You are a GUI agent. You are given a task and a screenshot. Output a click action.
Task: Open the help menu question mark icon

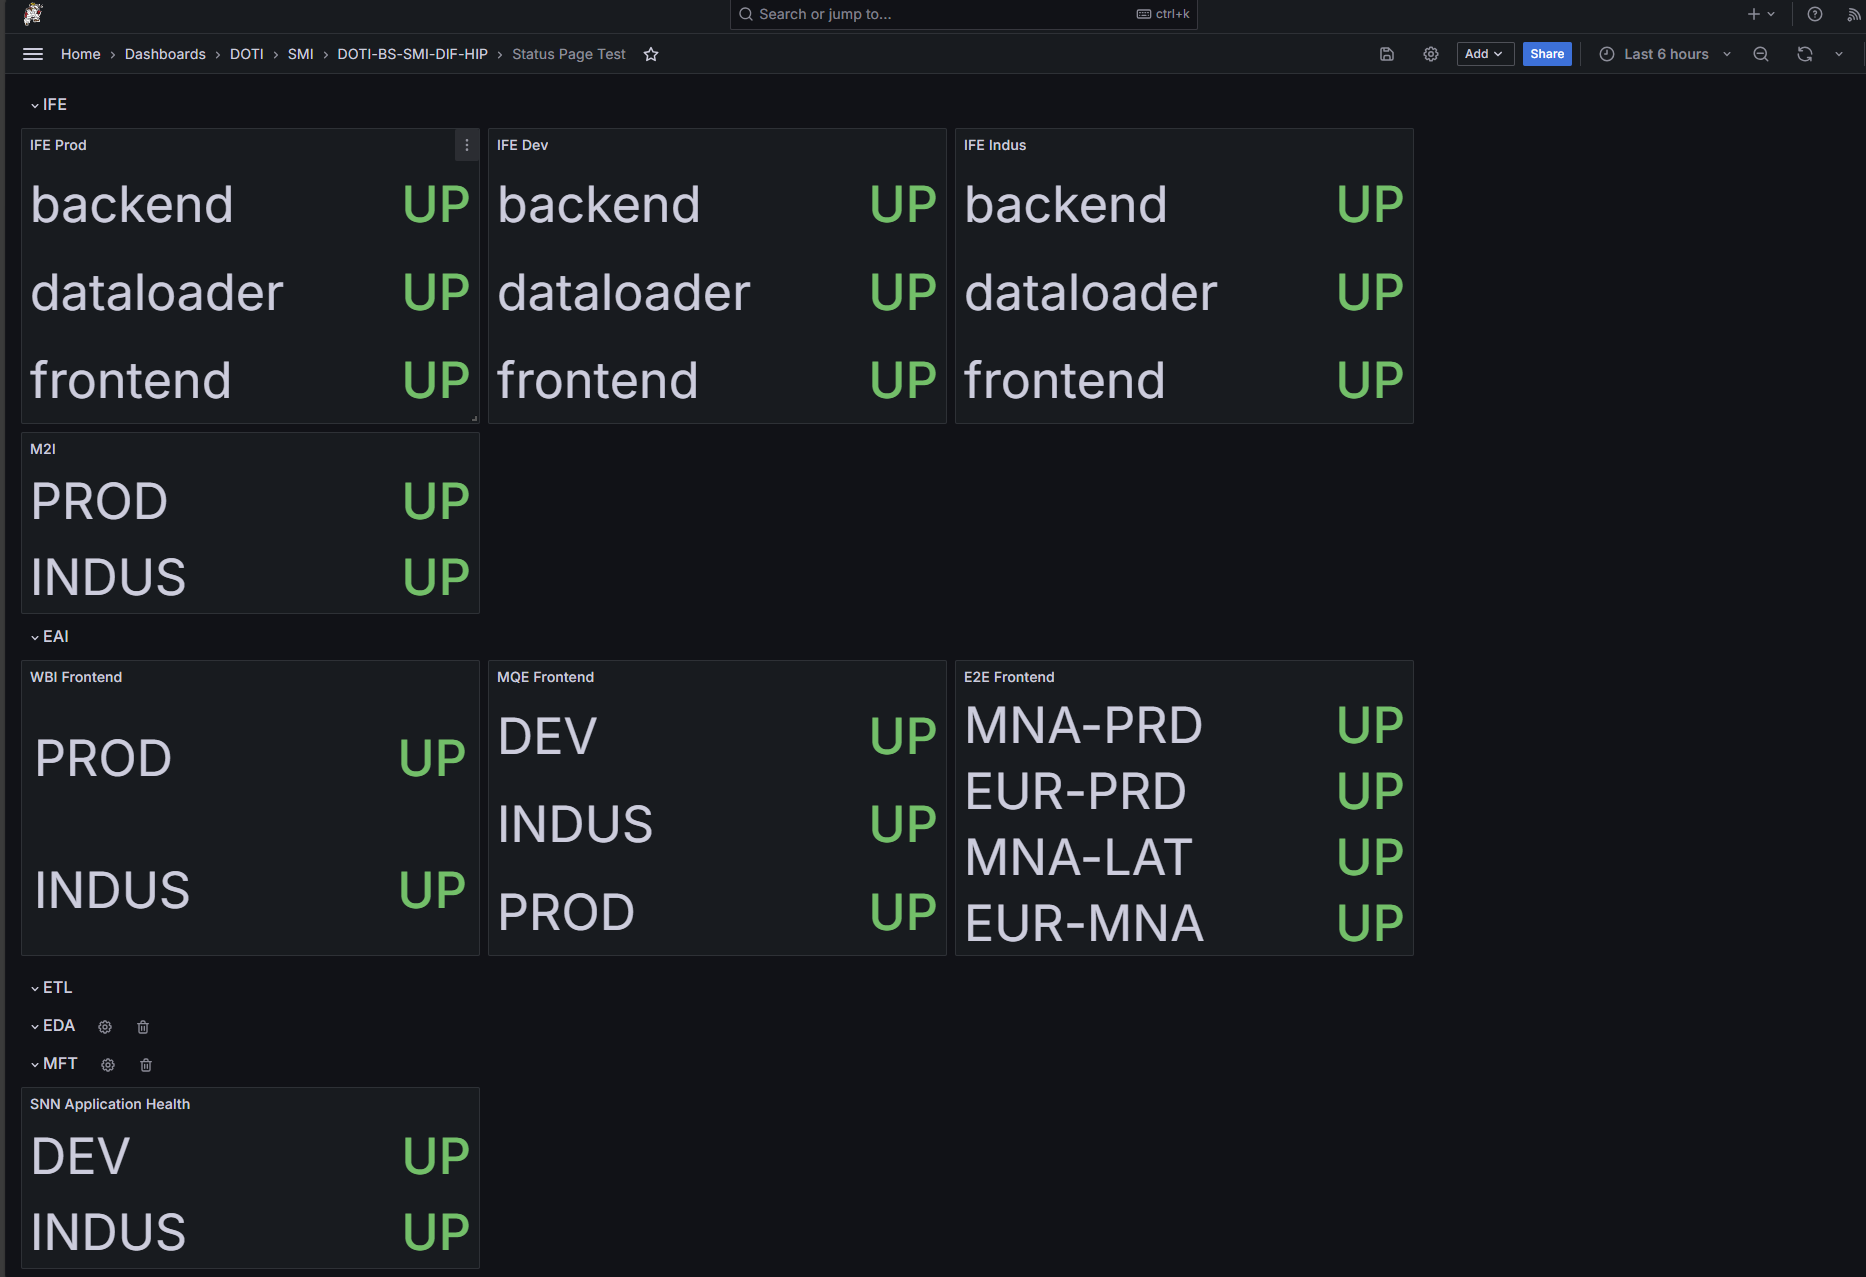(1814, 14)
